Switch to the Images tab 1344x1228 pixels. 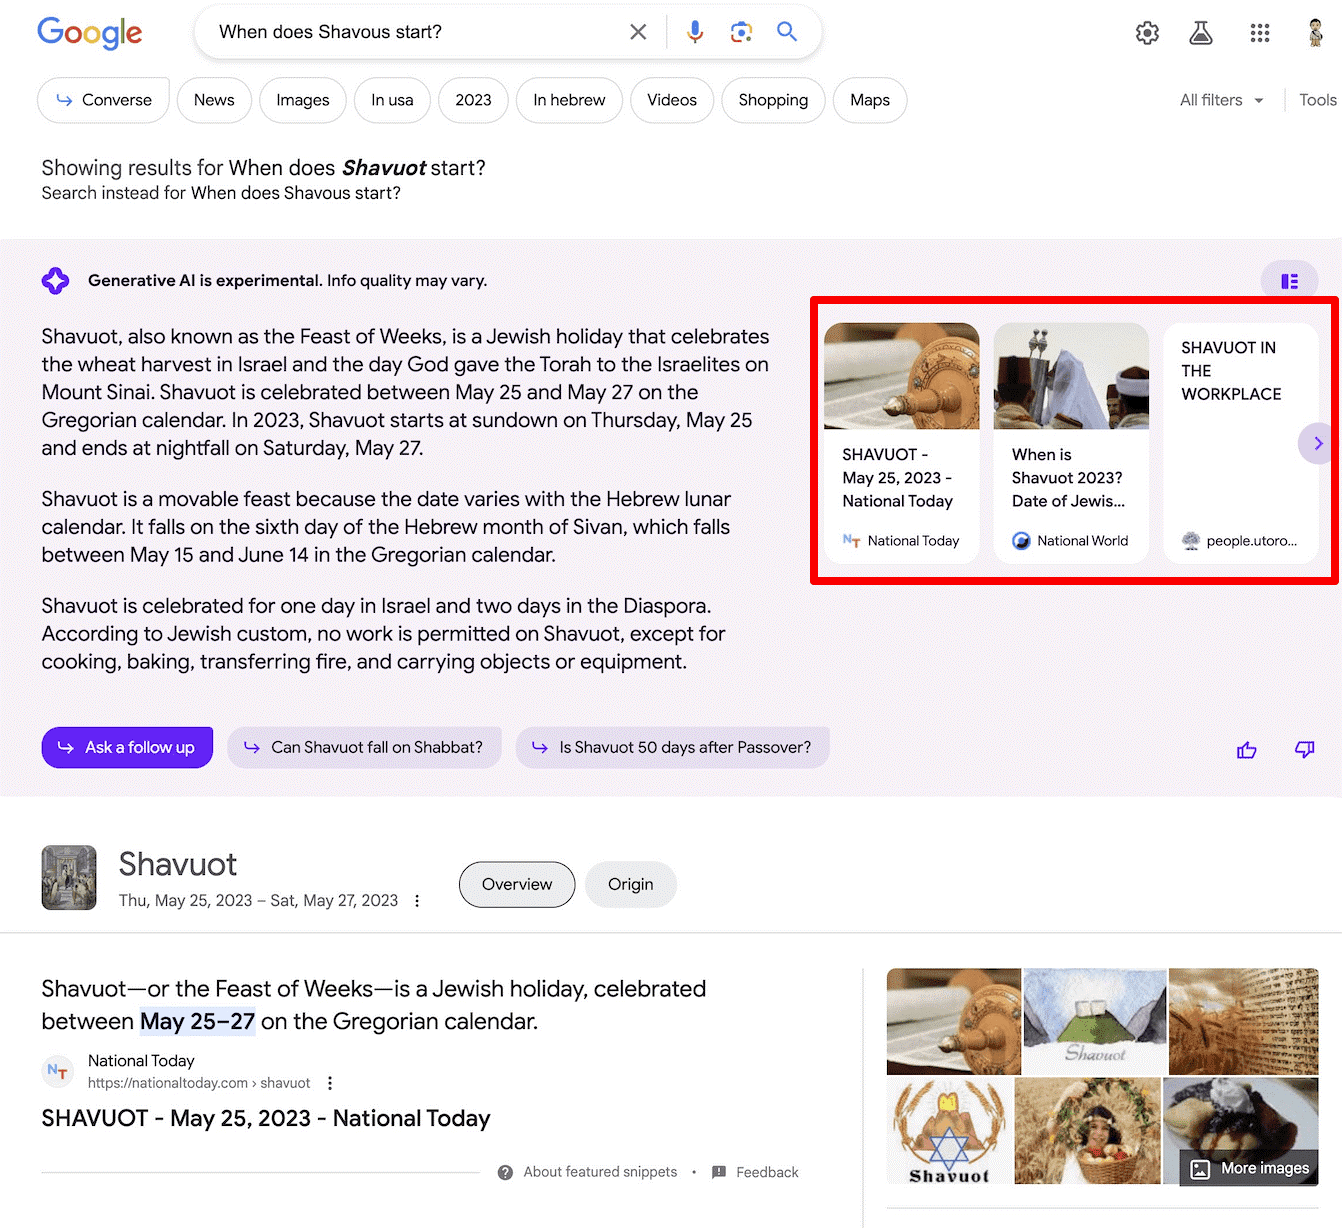pos(303,100)
